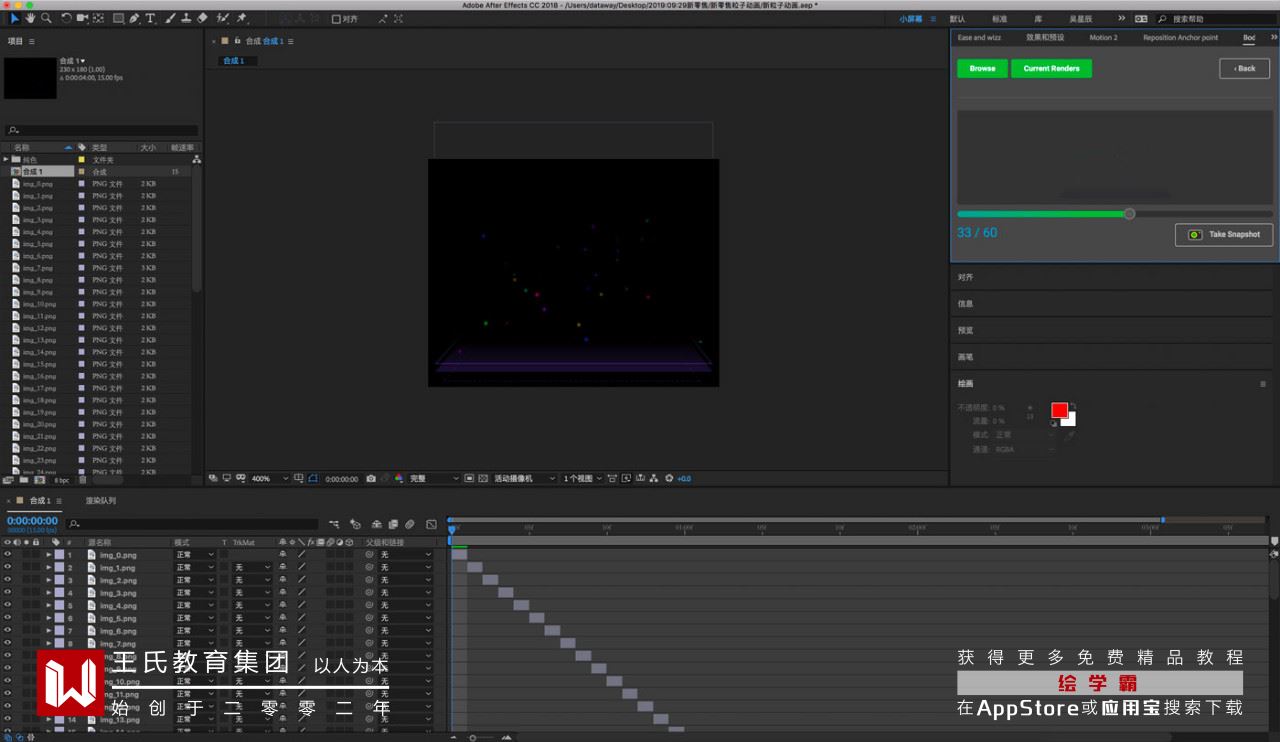
Task: Click the Take Snapshot button
Action: [1225, 234]
